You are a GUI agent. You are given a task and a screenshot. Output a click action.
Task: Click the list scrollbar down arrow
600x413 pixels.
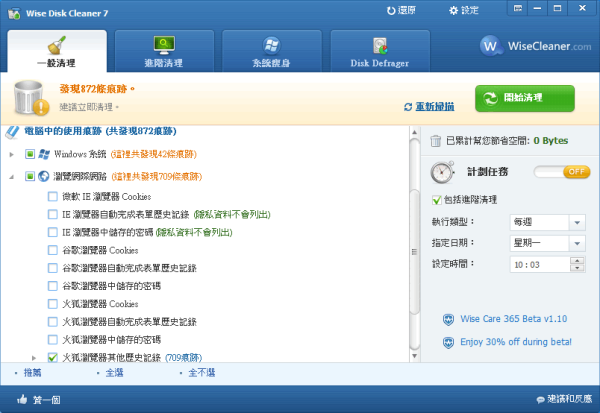click(x=414, y=356)
